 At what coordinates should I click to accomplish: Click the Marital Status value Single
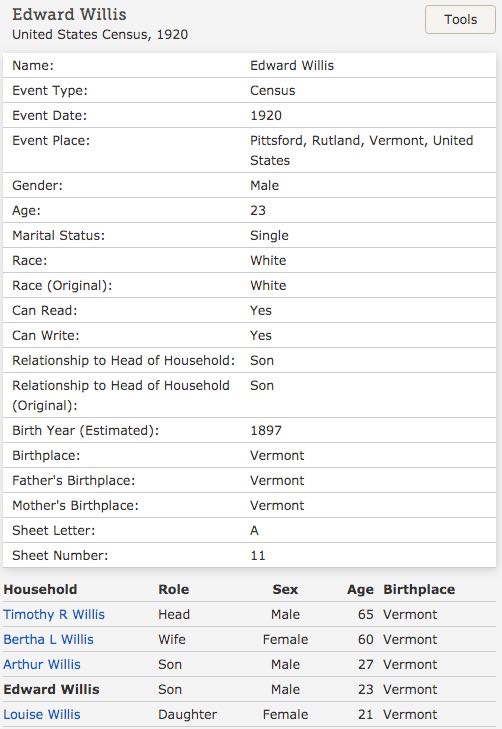[x=269, y=236]
